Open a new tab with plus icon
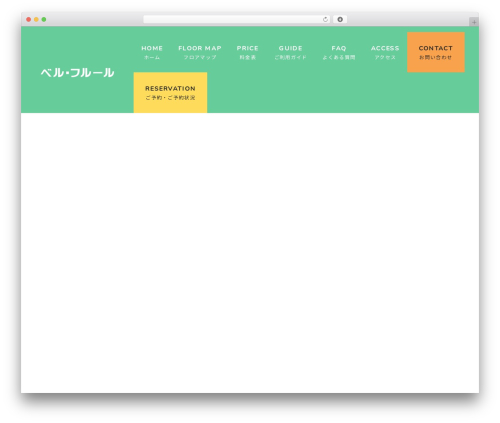 (474, 22)
